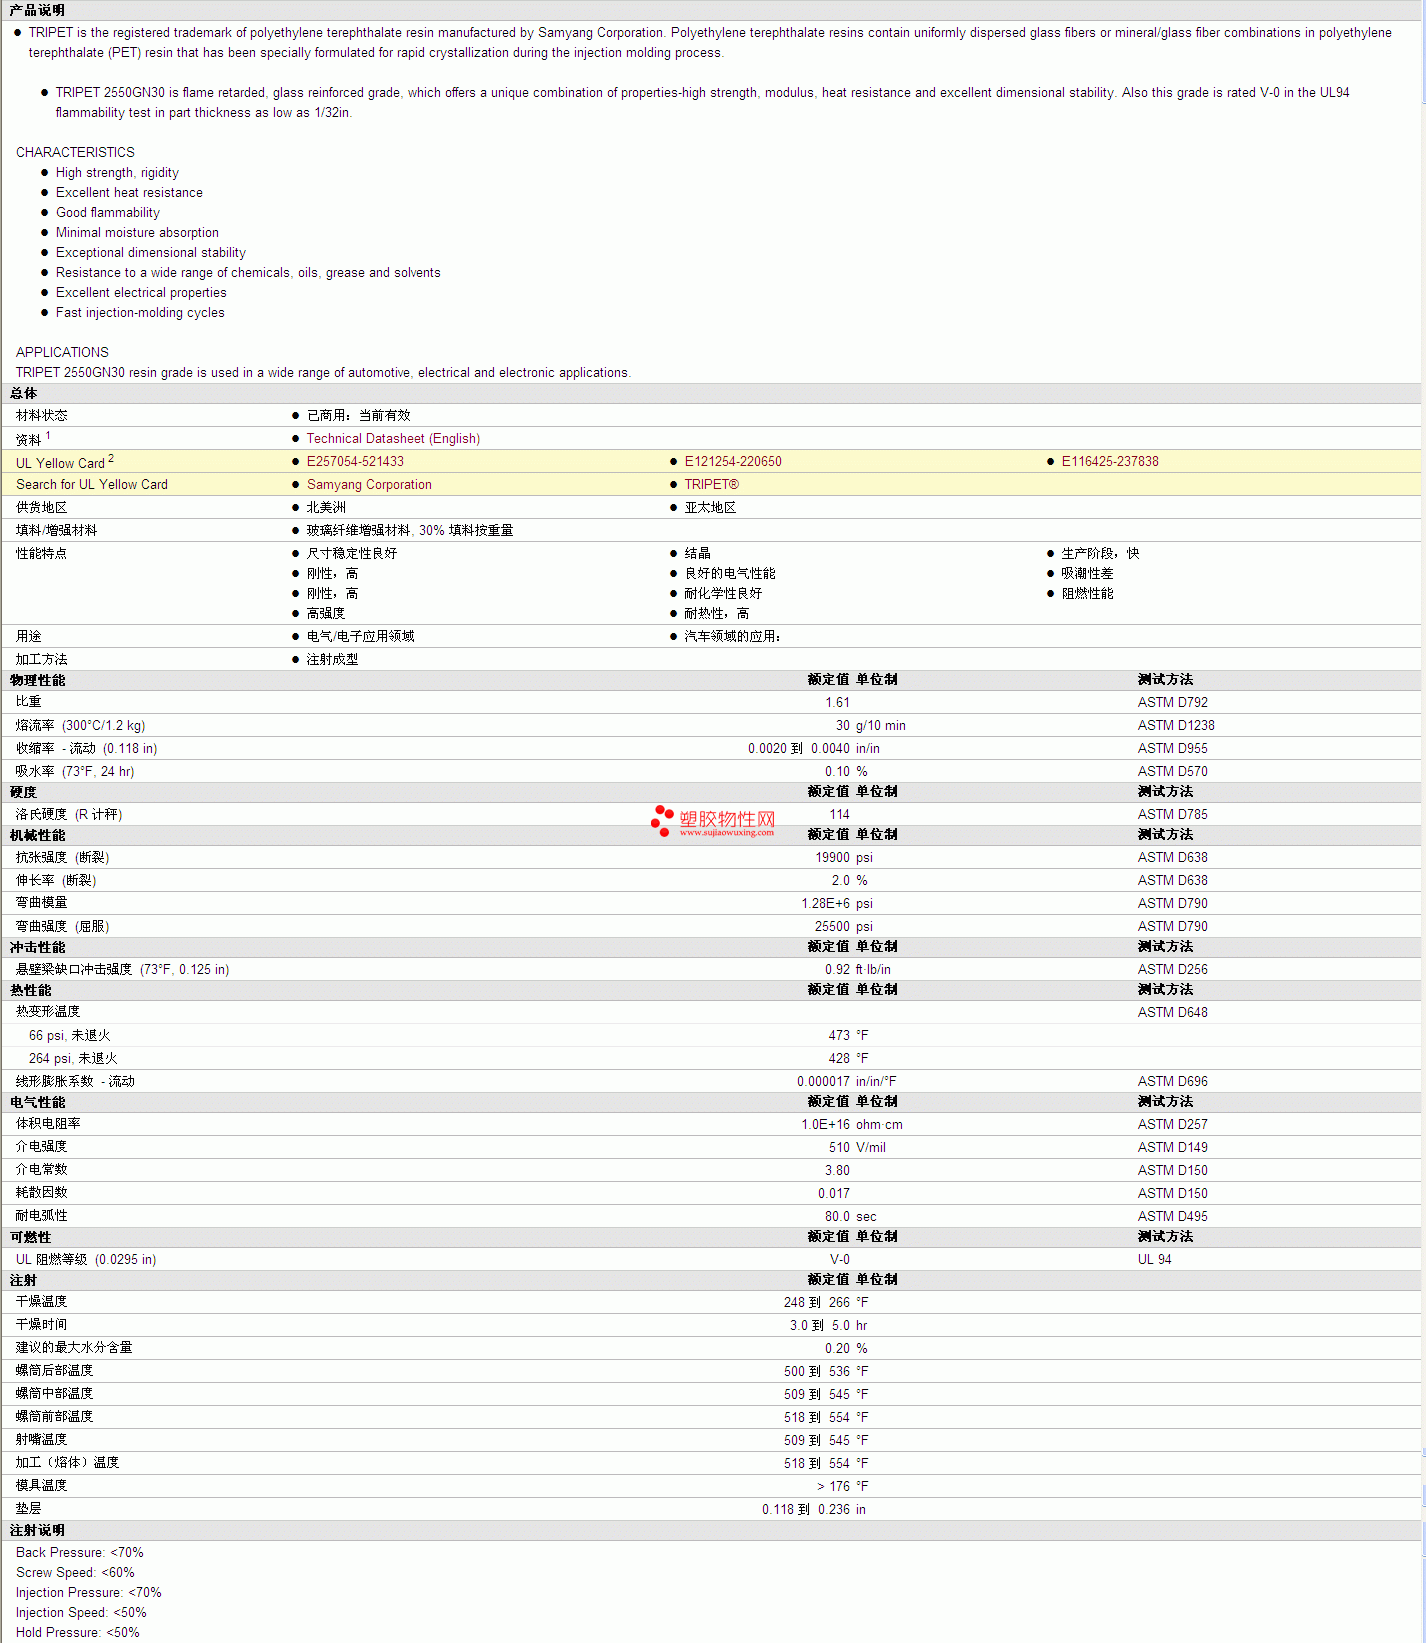Click the flexural modulus value 1.28E+6
The image size is (1426, 1643).
[x=826, y=904]
